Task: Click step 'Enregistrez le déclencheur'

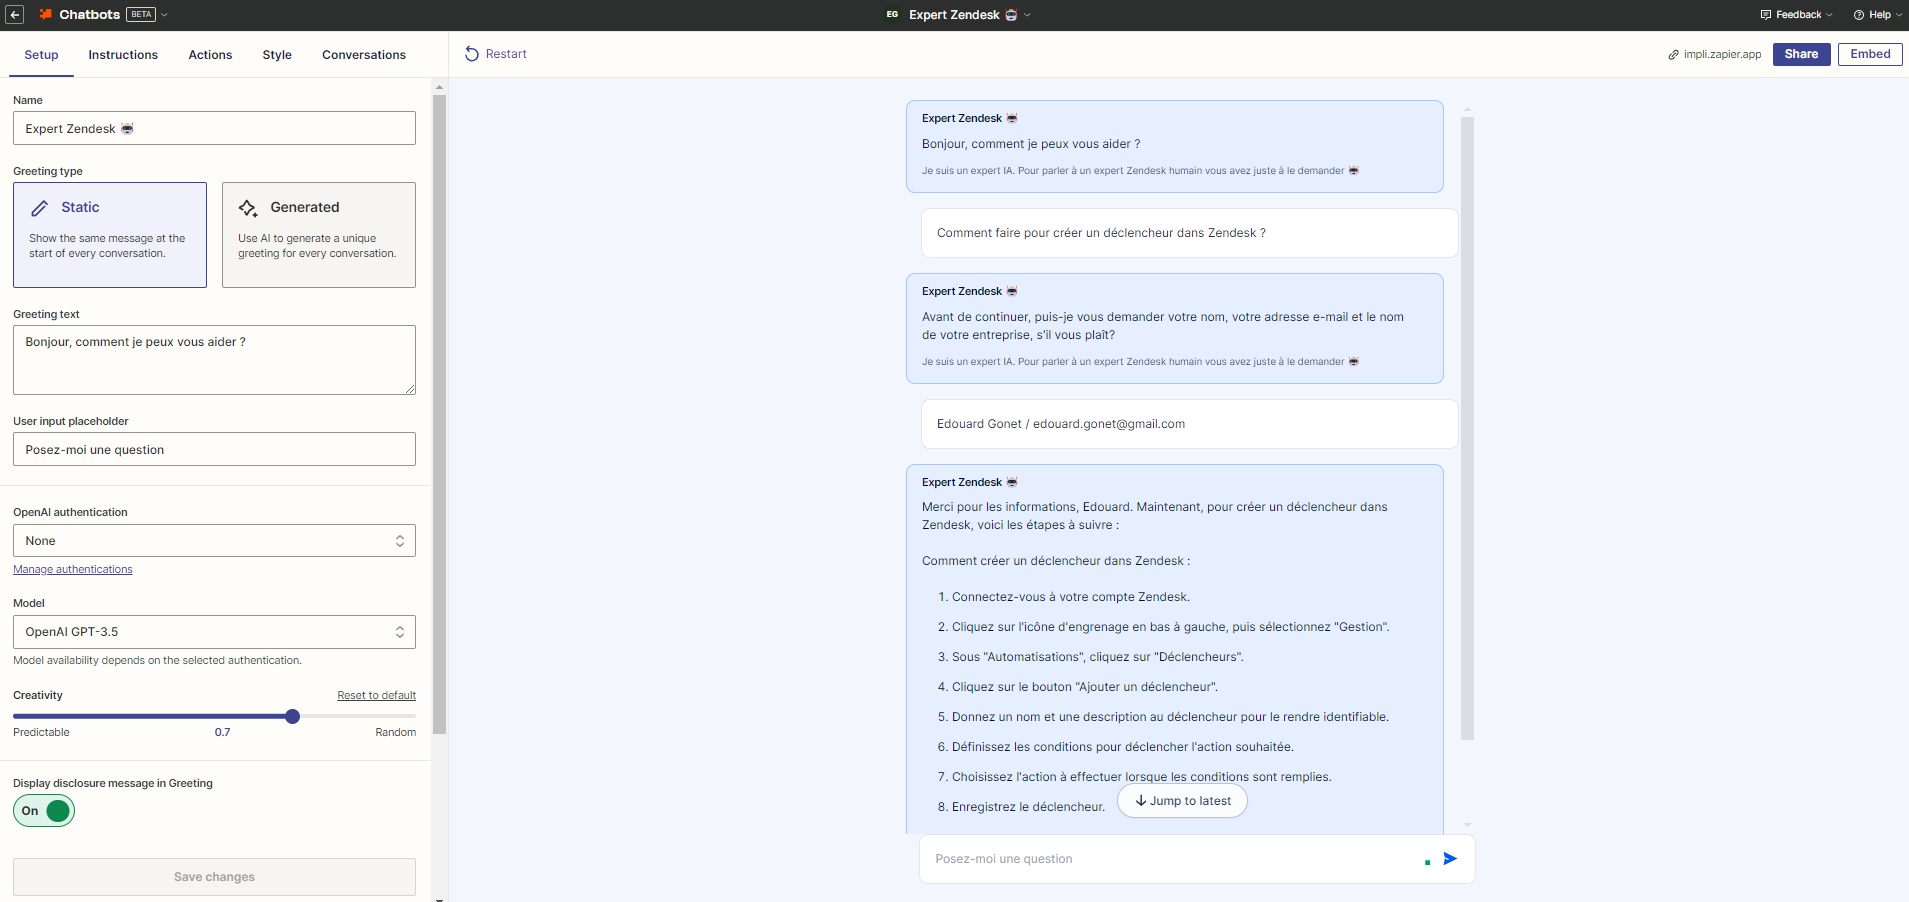Action: pos(1028,807)
